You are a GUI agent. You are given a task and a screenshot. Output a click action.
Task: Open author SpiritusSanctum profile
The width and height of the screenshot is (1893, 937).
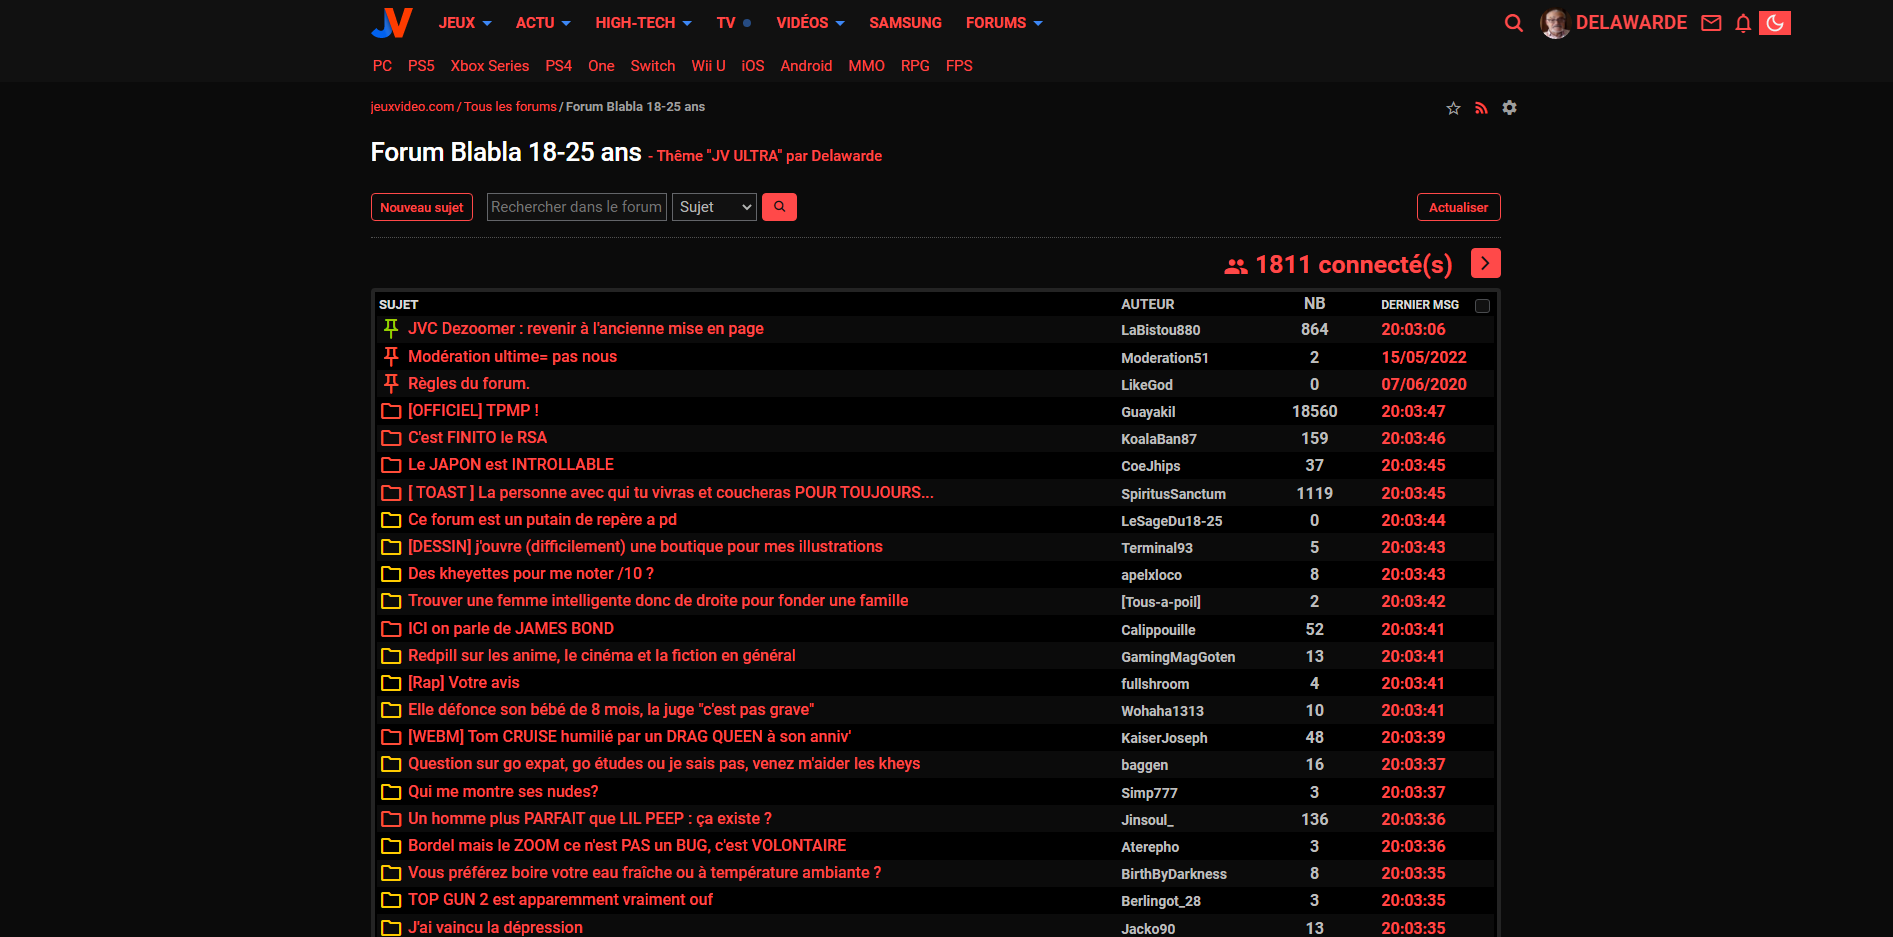[1173, 494]
